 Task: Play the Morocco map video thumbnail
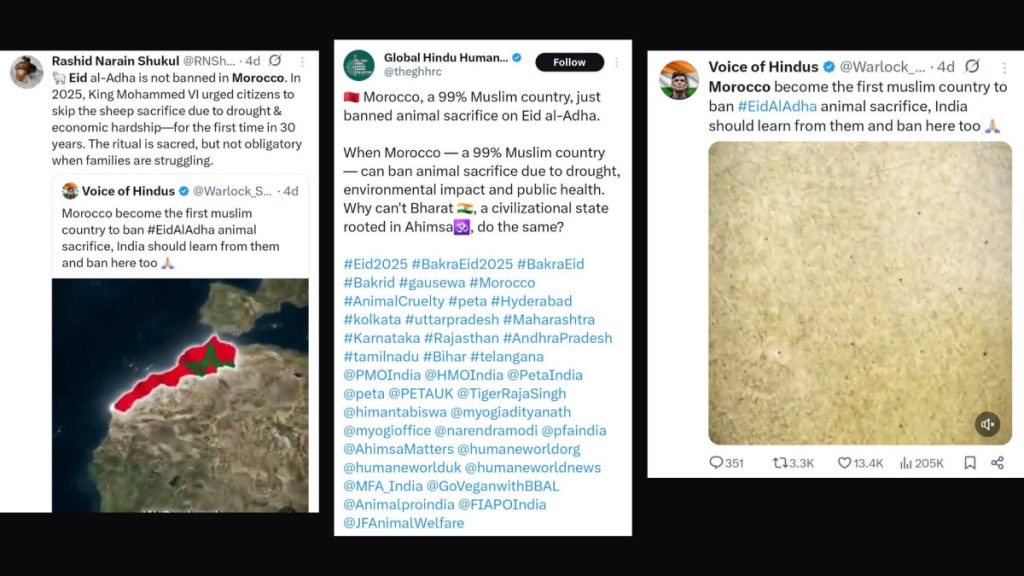pyautogui.click(x=180, y=395)
